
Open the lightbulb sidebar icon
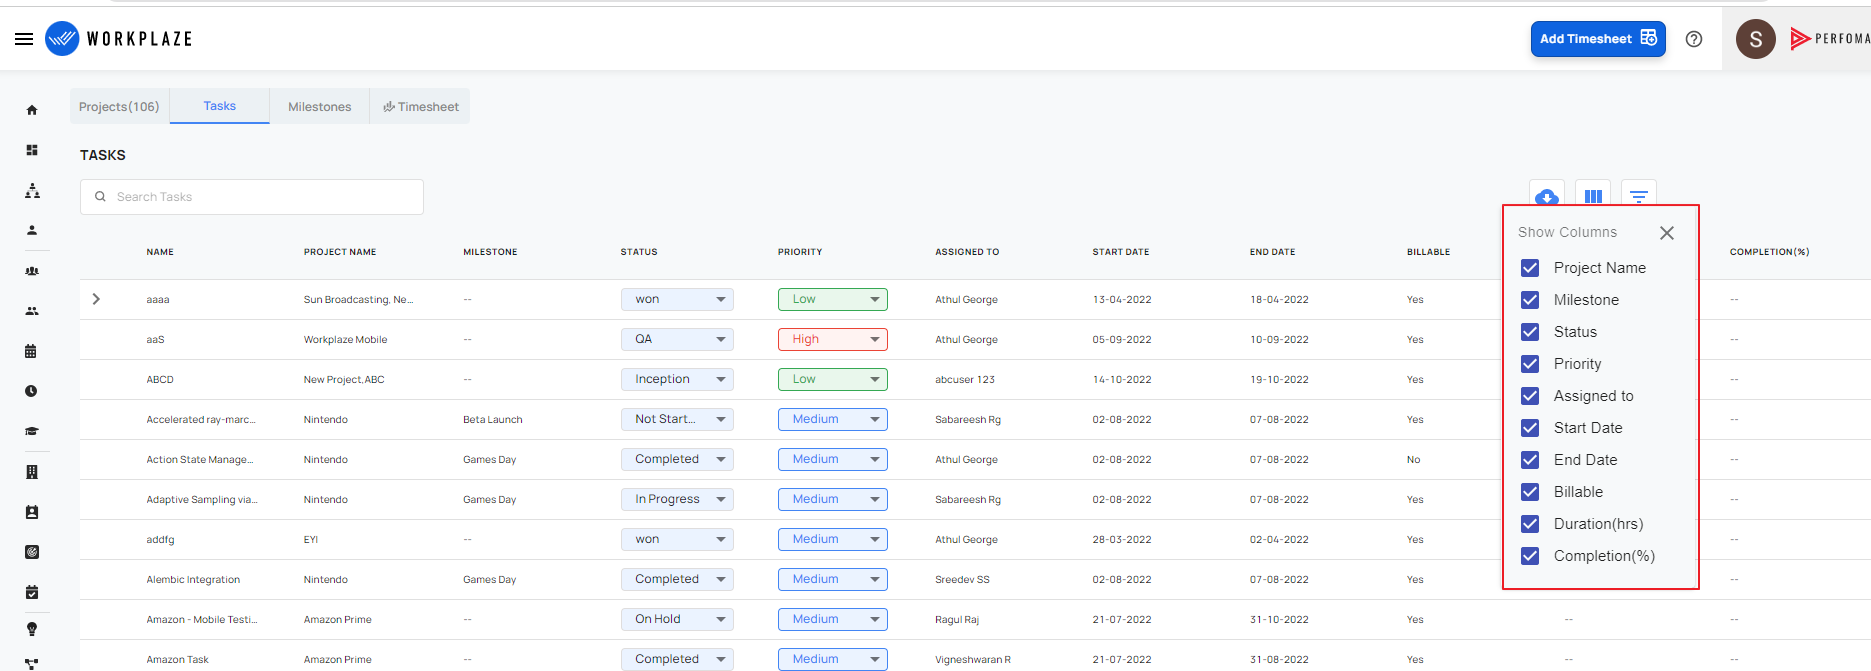[32, 629]
